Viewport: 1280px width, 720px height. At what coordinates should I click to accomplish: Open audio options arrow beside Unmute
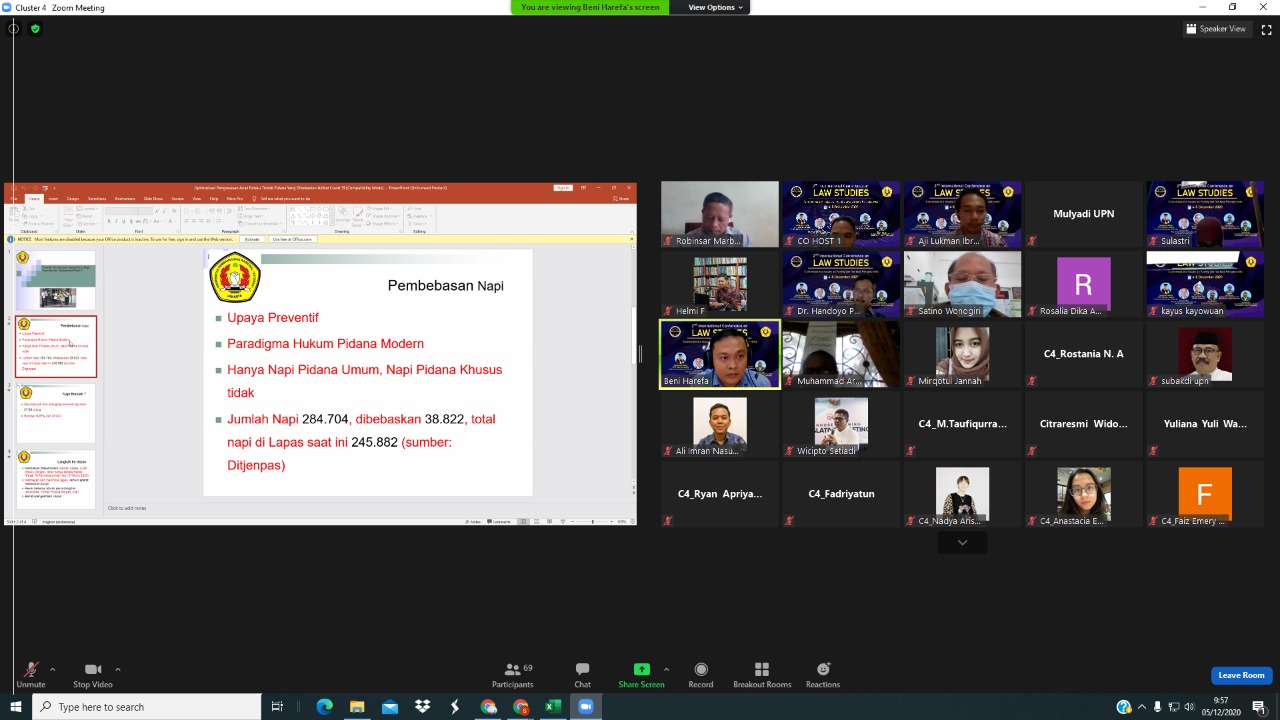click(52, 669)
